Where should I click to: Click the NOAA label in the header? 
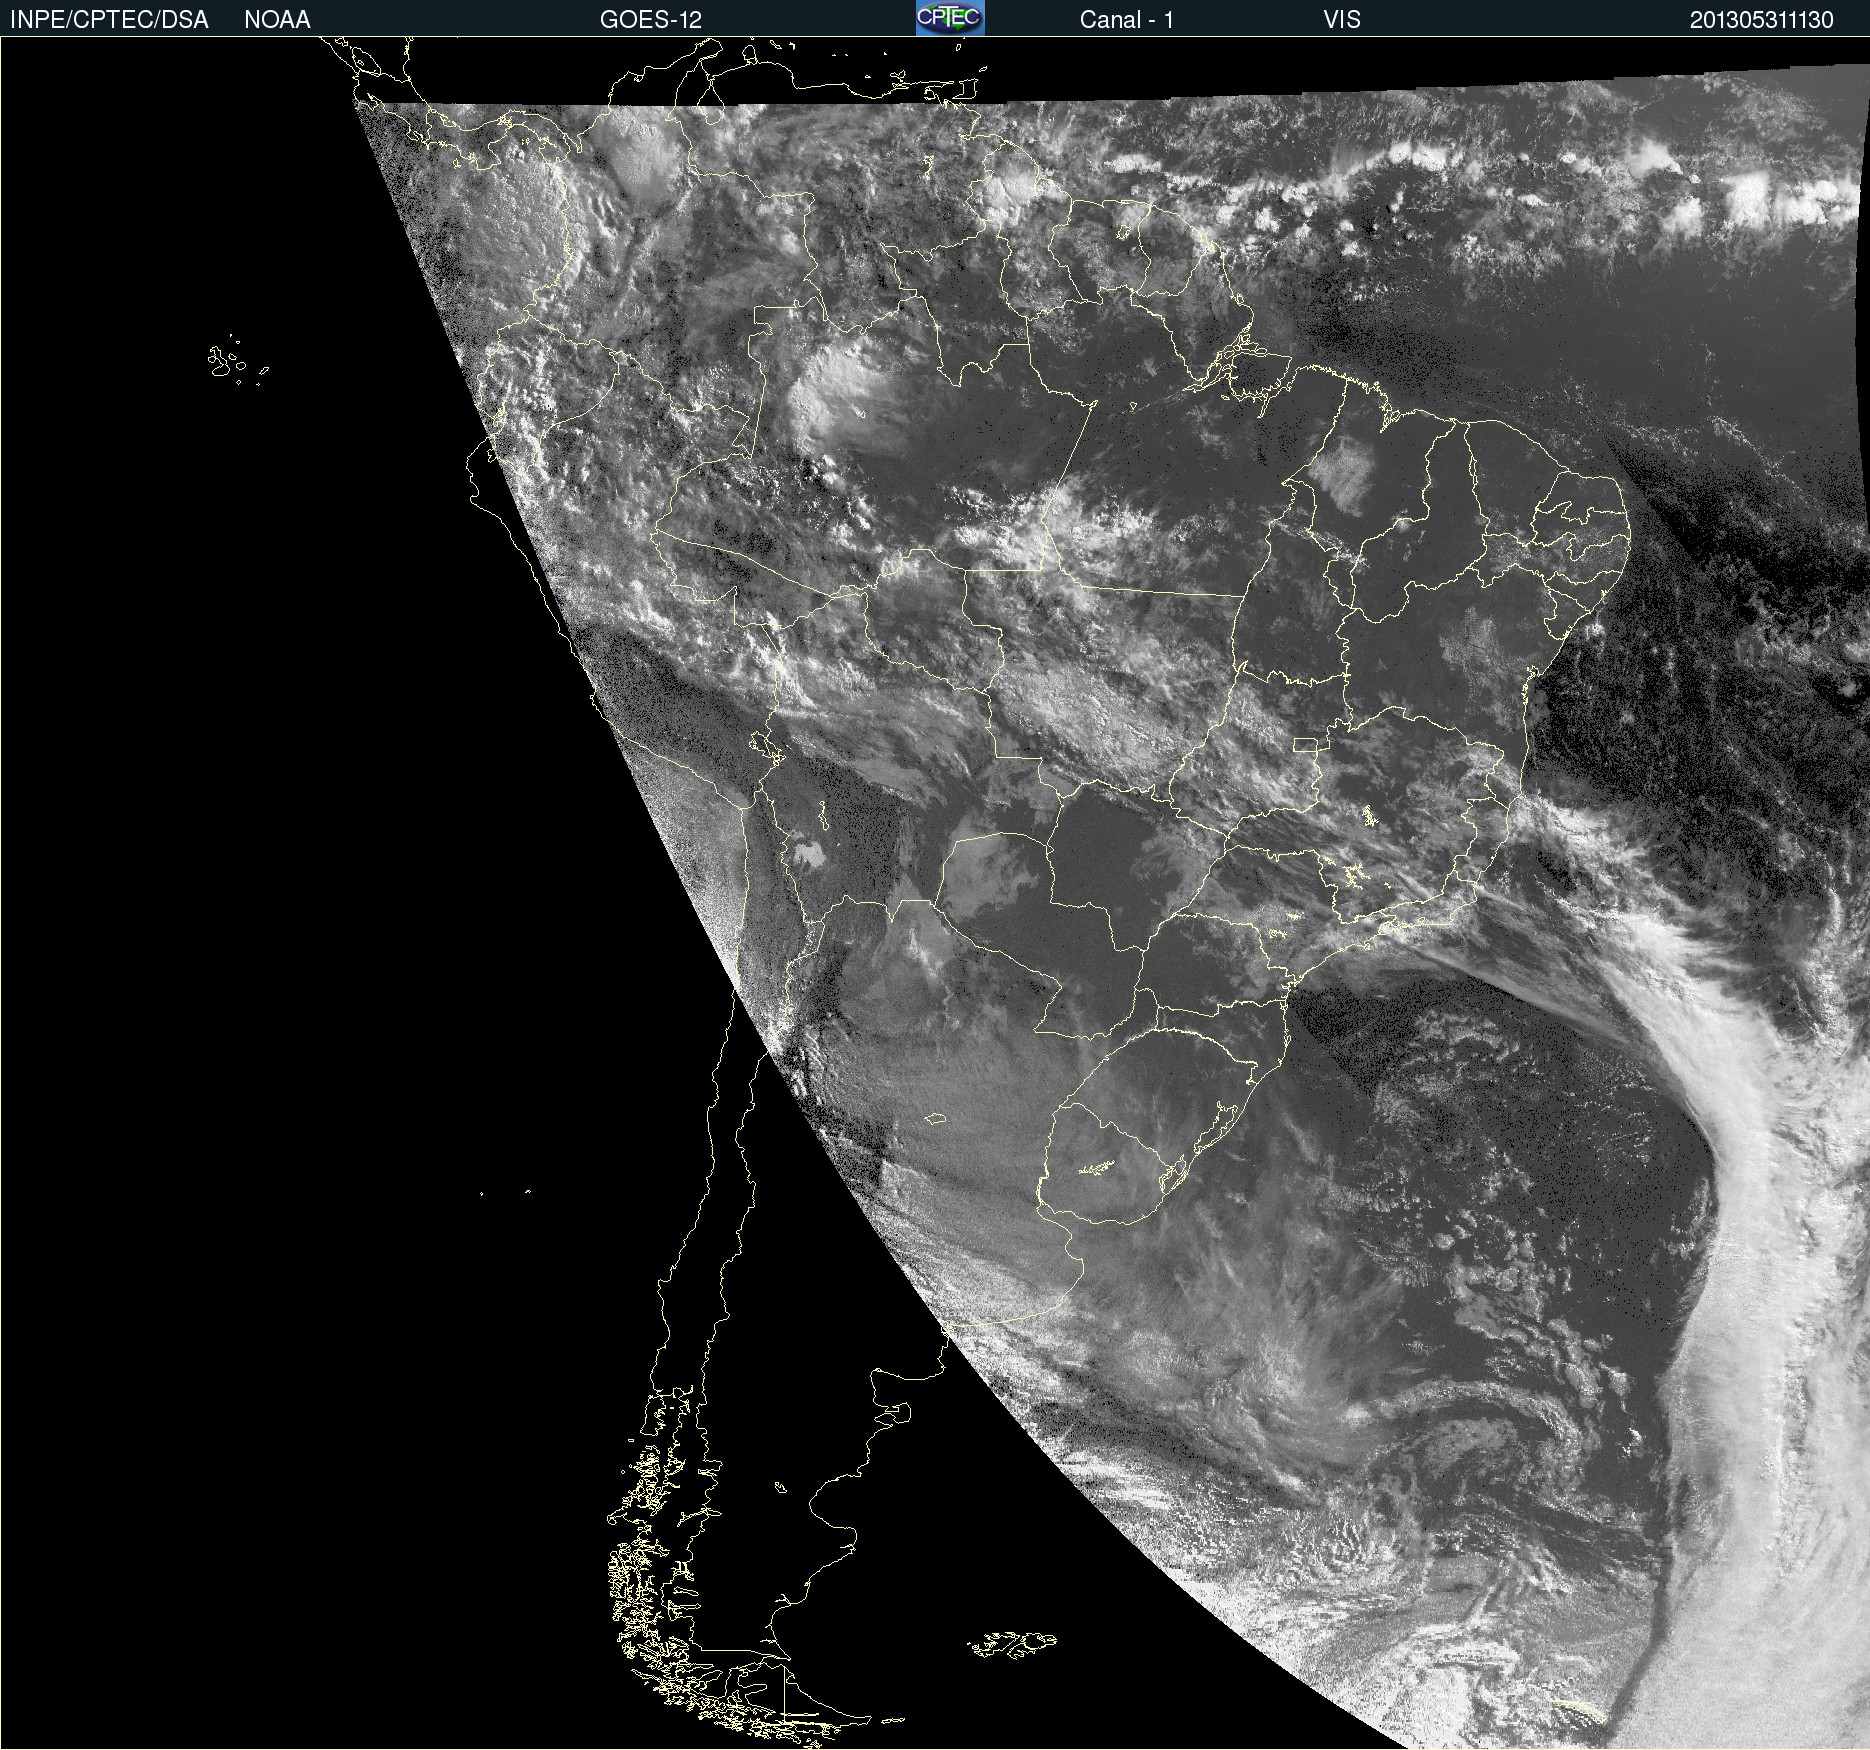(277, 20)
